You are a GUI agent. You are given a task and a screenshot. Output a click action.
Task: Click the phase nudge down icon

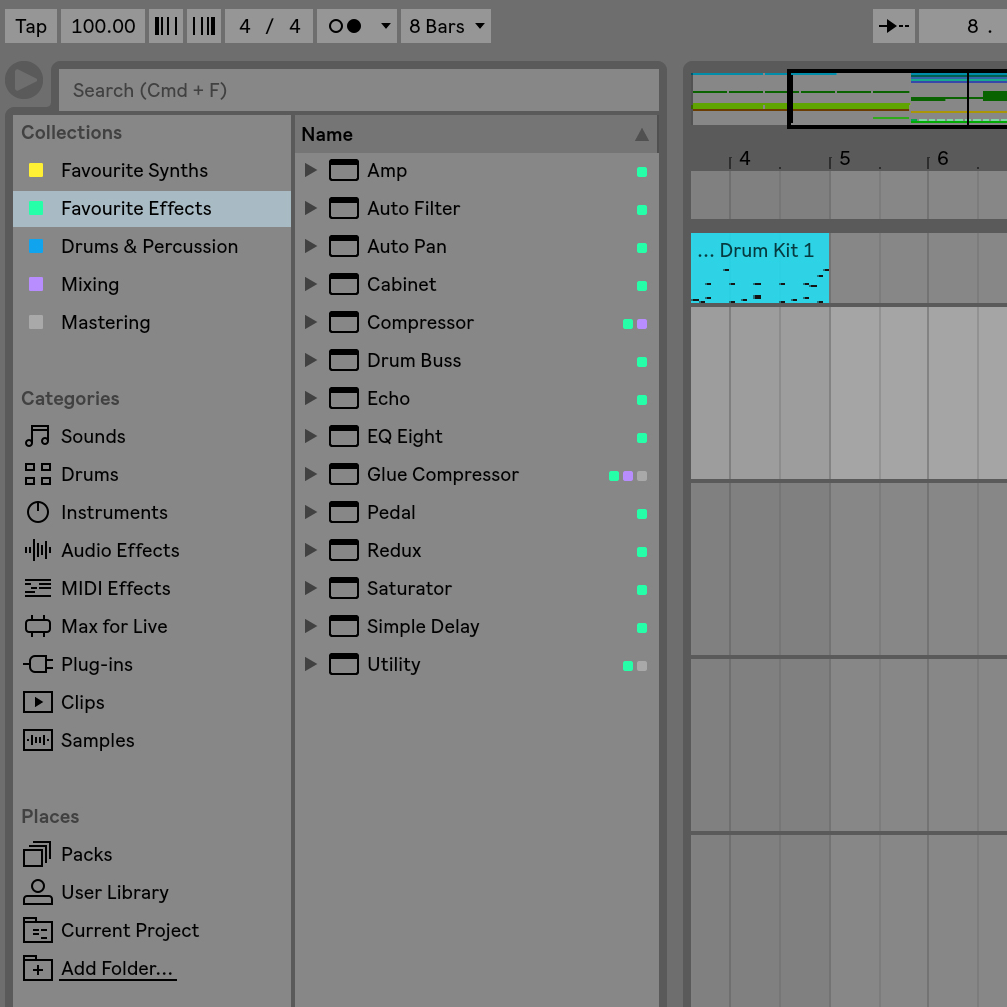pos(166,26)
